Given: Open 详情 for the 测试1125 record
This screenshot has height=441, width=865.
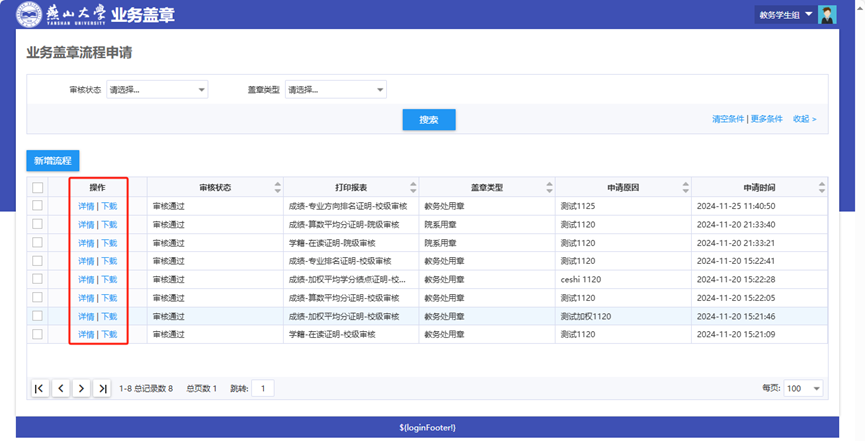Looking at the screenshot, I should 86,206.
